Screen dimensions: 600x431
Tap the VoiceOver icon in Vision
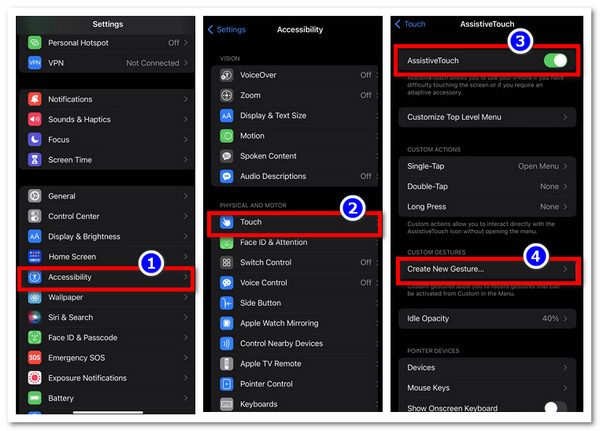click(227, 75)
